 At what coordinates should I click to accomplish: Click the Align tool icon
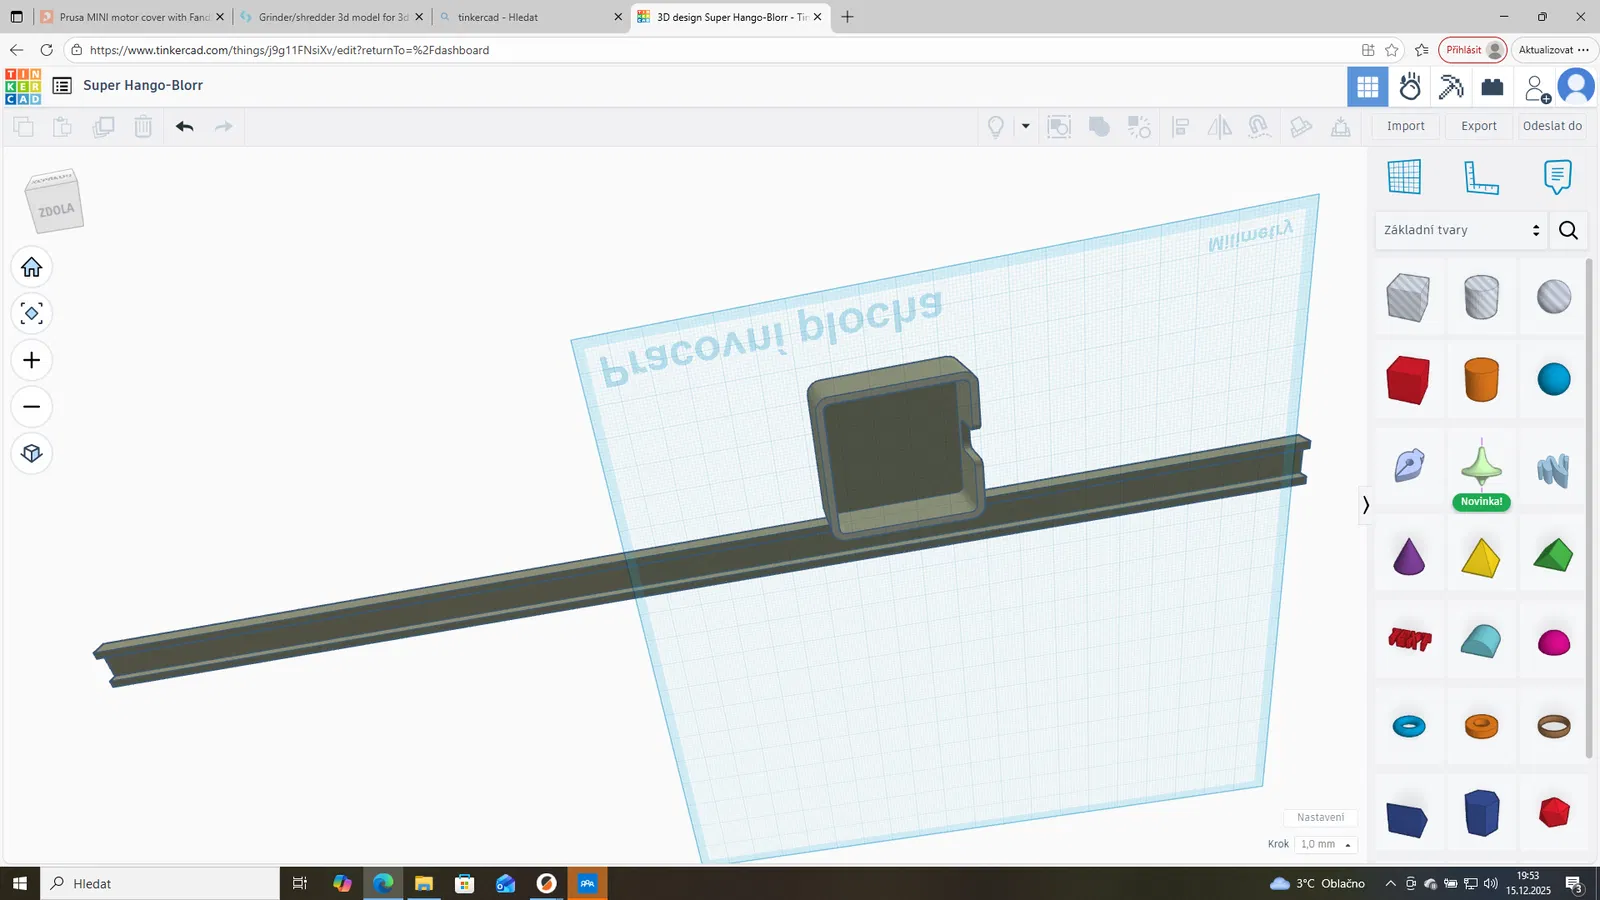1180,126
